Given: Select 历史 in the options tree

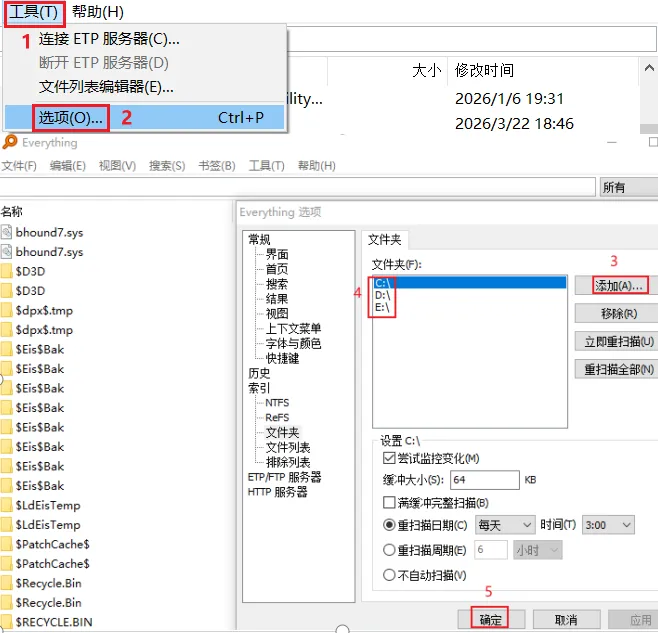Looking at the screenshot, I should [259, 373].
